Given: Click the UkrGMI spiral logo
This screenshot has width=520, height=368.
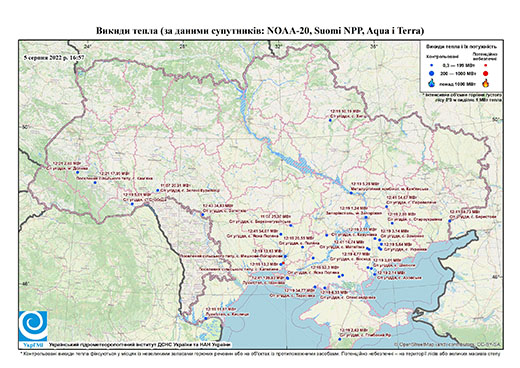Looking at the screenshot, I should (33, 326).
